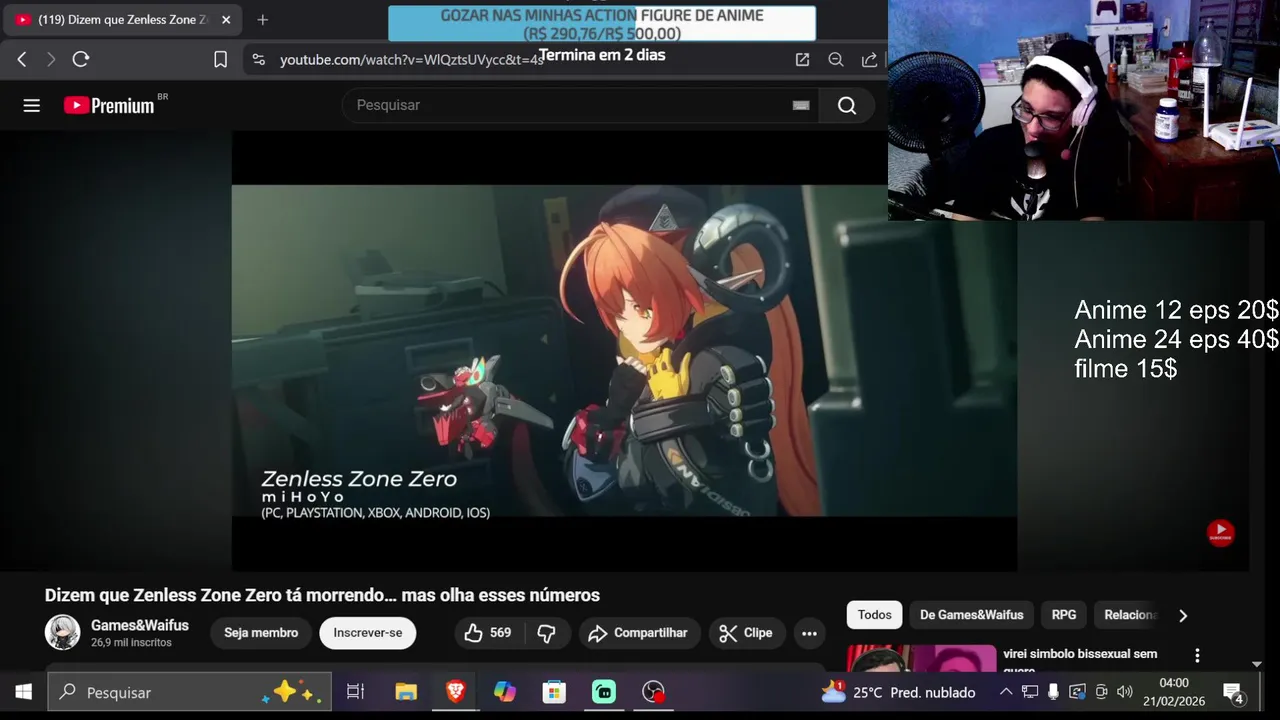Click the subscribe watermark on the video
Image resolution: width=1280 pixels, height=720 pixels.
pos(1220,532)
